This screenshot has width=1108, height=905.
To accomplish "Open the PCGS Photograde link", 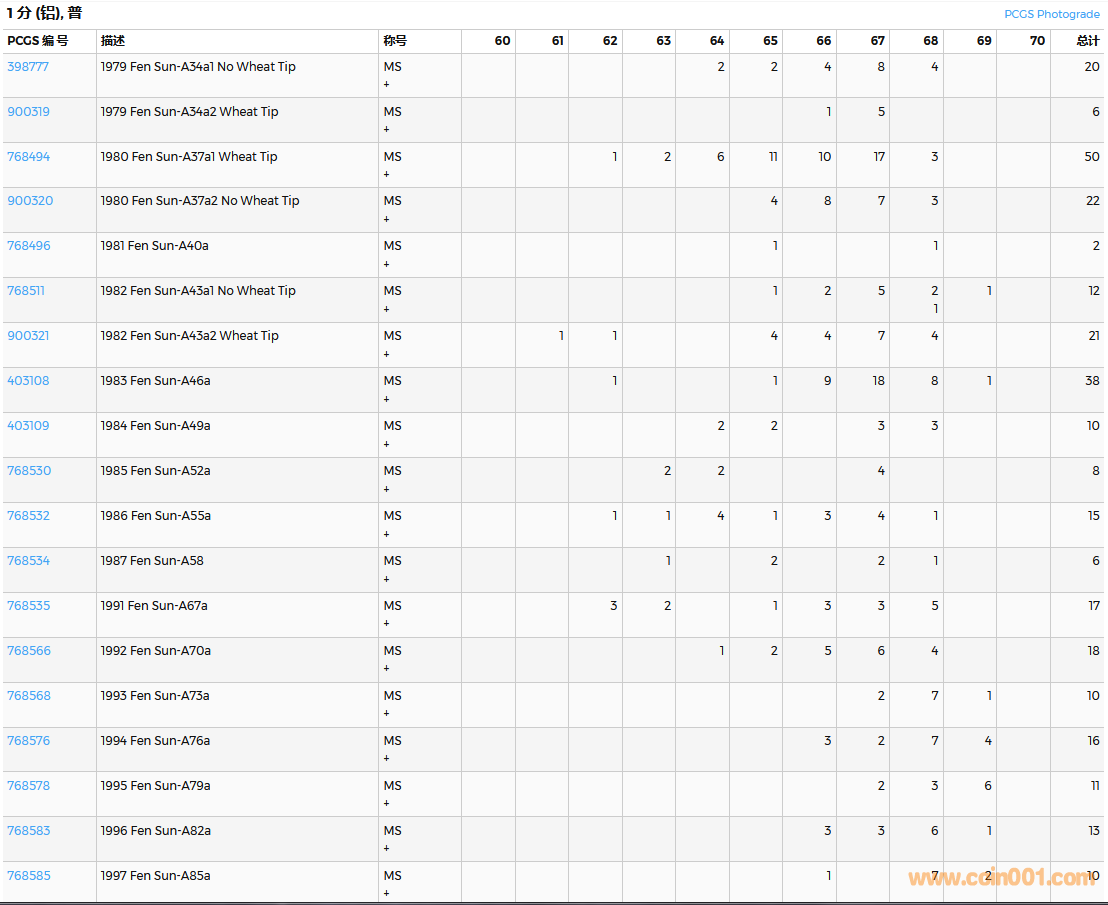I will point(1051,14).
